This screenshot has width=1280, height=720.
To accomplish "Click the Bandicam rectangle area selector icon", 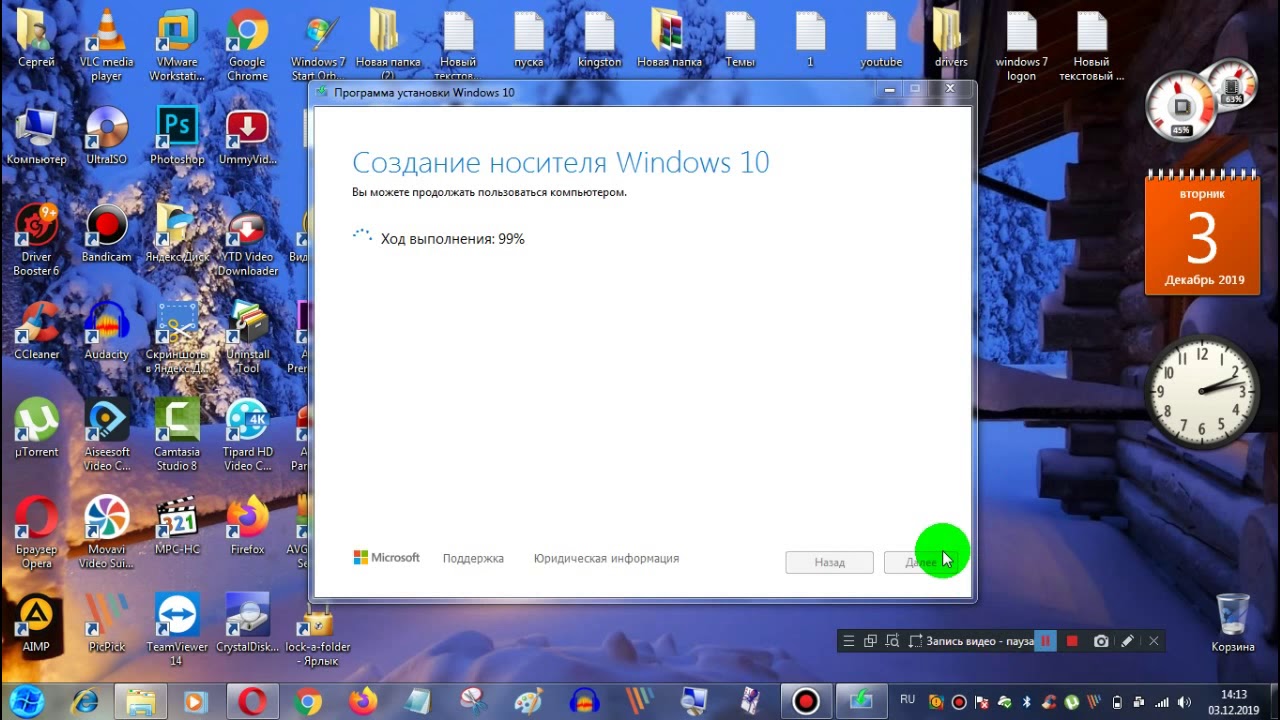I will click(x=915, y=641).
